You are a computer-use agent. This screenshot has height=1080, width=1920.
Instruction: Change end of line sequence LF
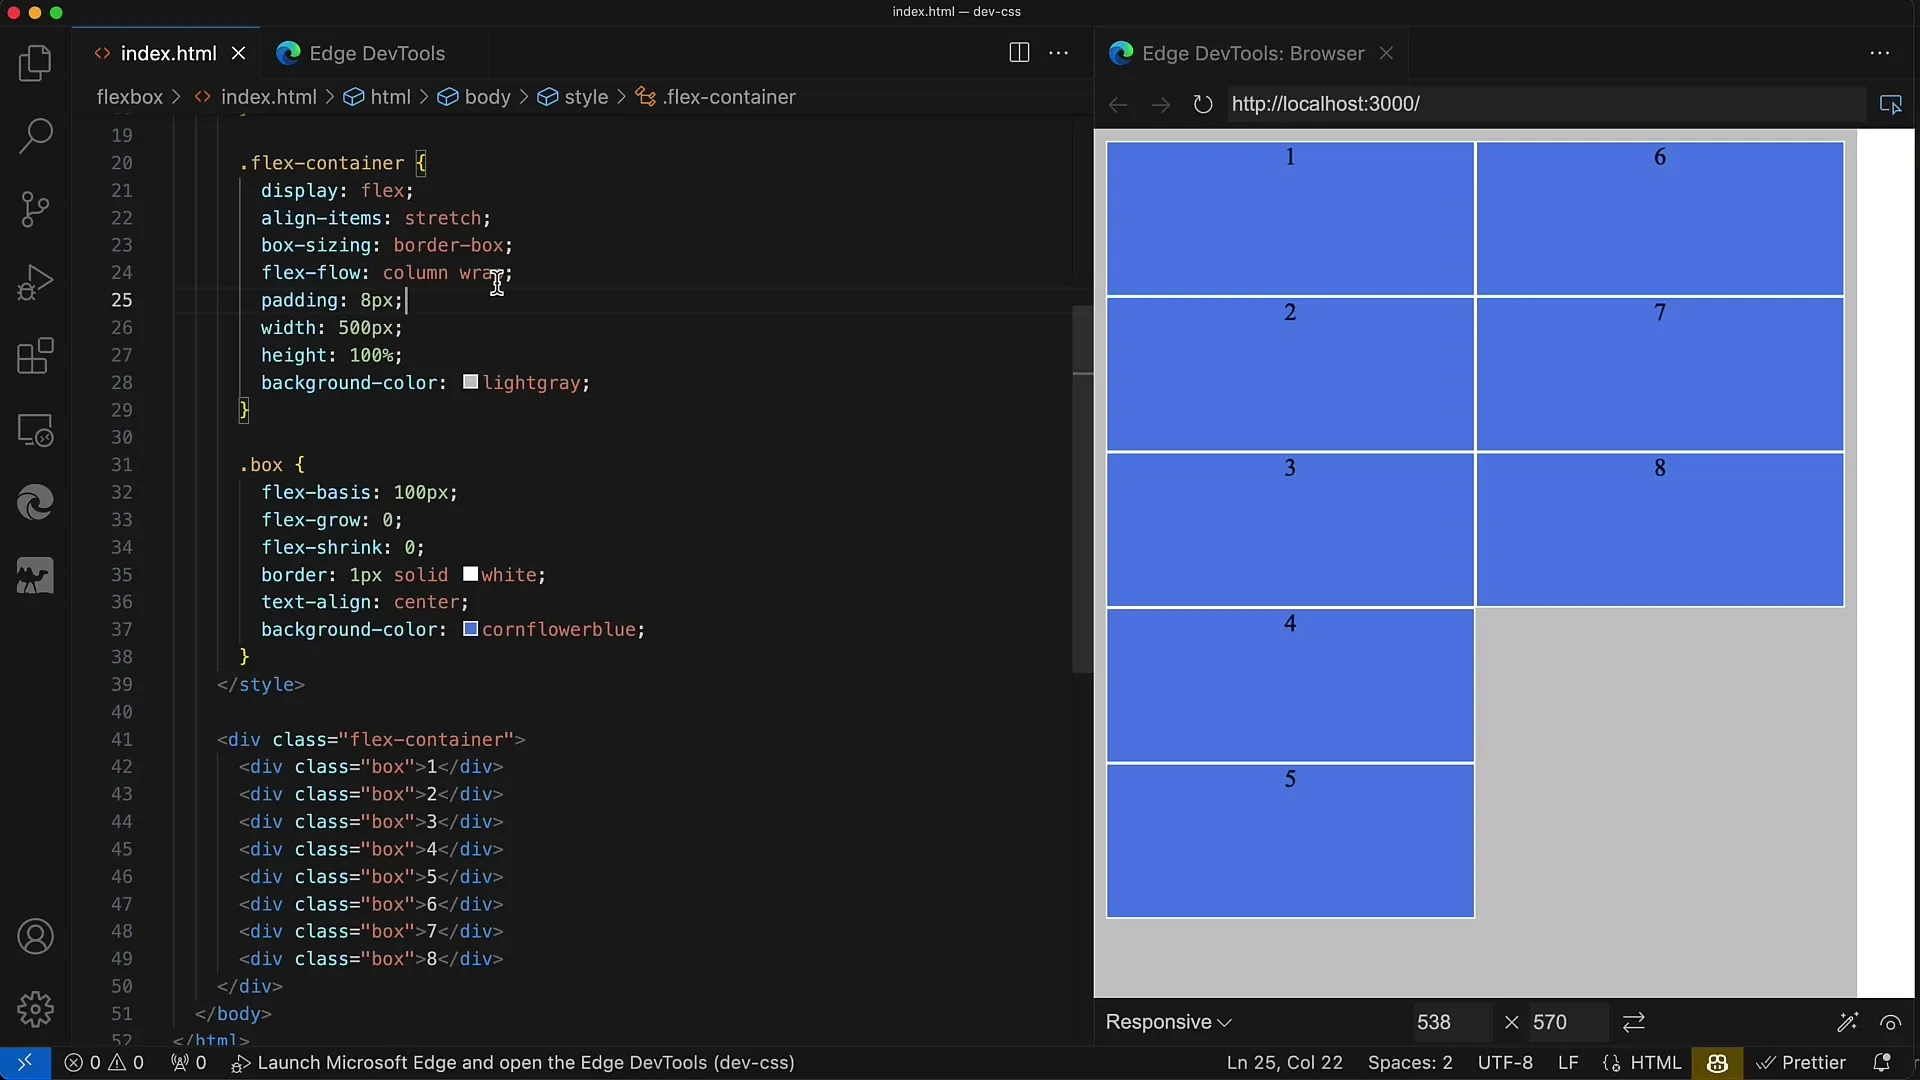pos(1568,1063)
